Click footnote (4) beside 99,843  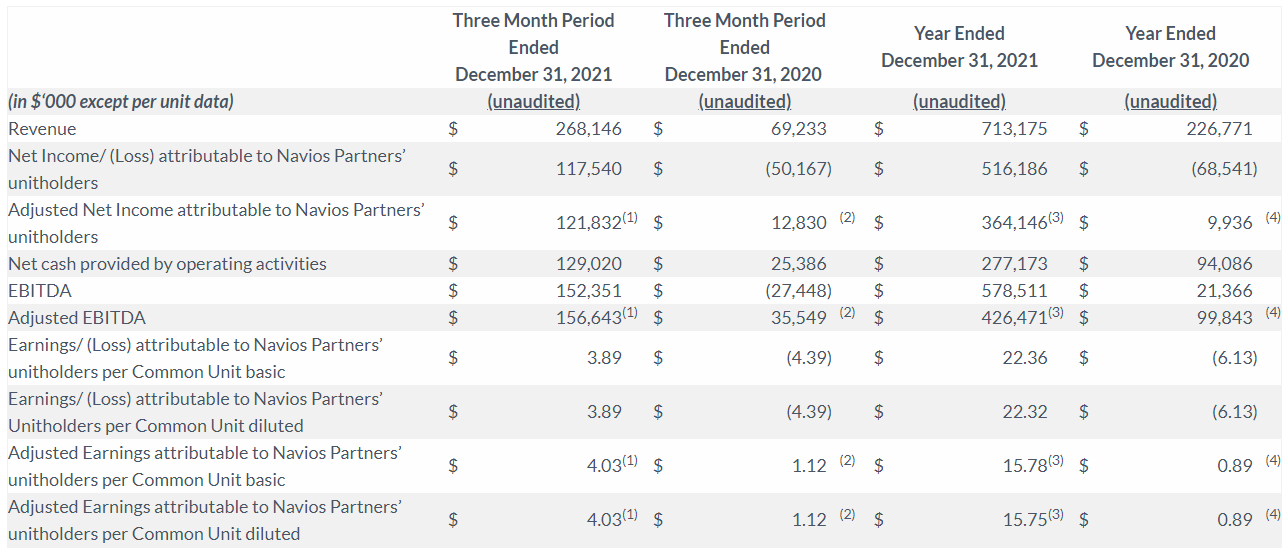[1272, 312]
